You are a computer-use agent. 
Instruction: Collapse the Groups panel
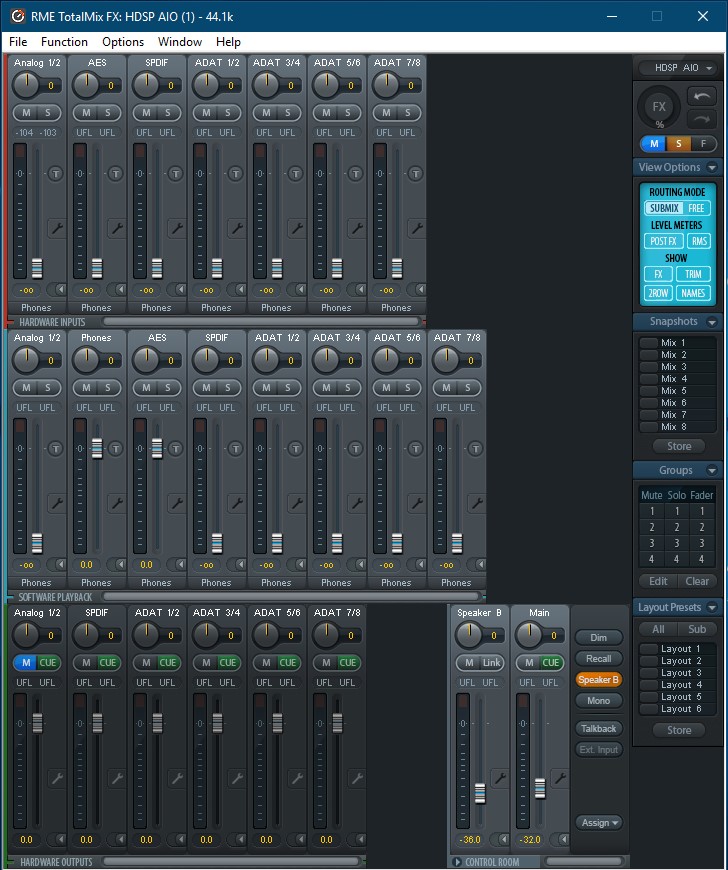tap(712, 471)
